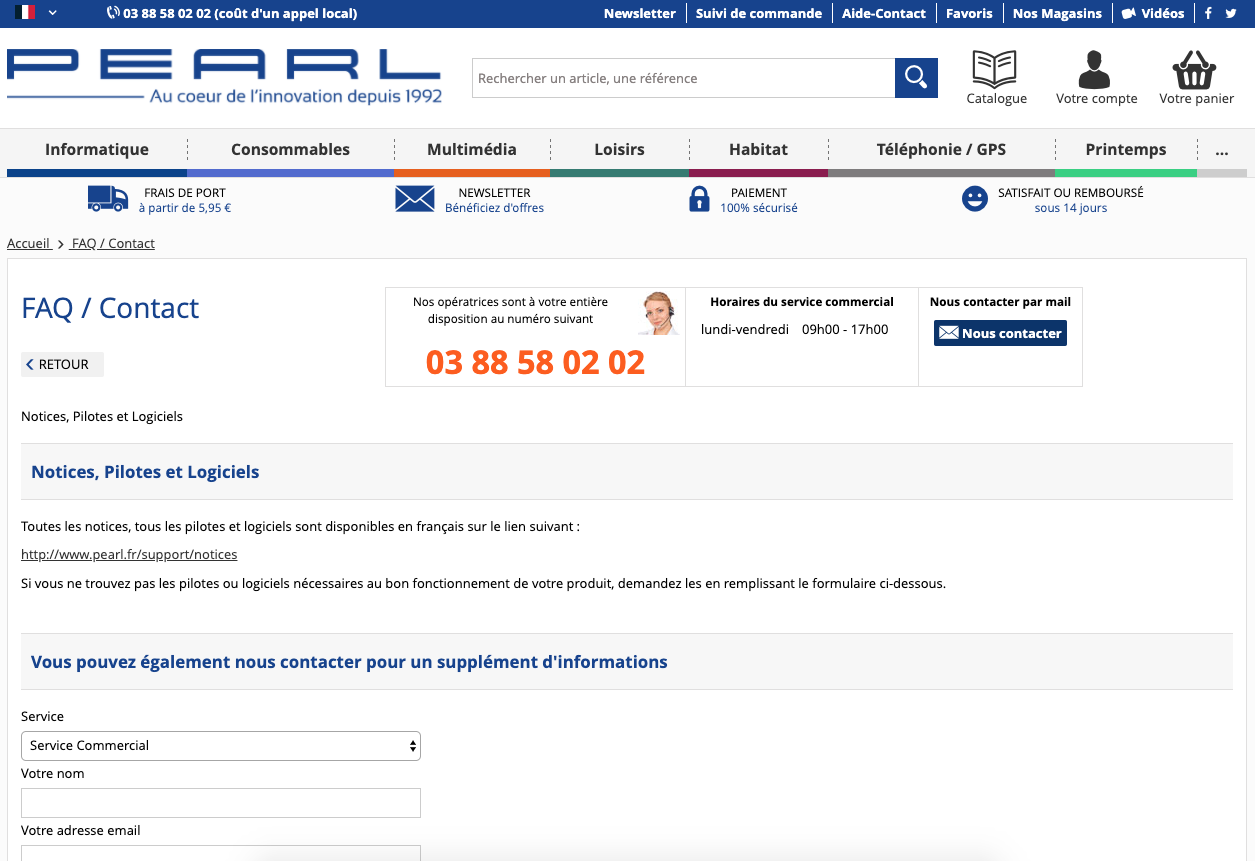Viewport: 1255px width, 861px height.
Task: Expand the ellipsis navigation menu
Action: [1221, 150]
